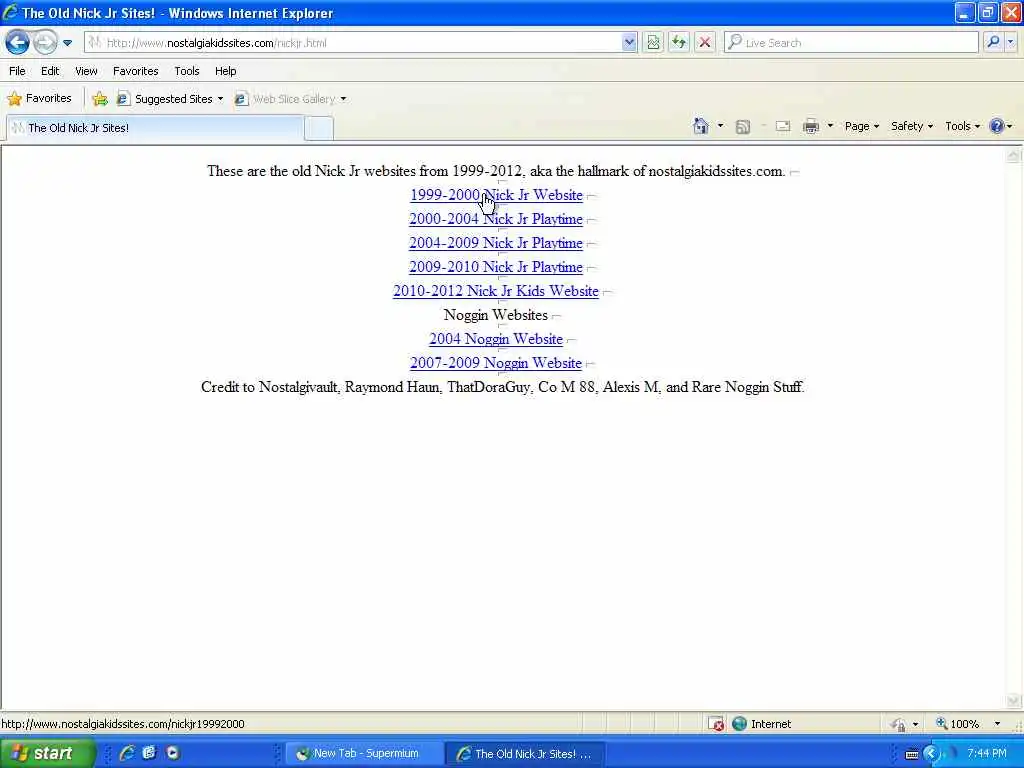The image size is (1024, 768).
Task: Open the 2007-2009 Noggin Website link
Action: (x=496, y=363)
